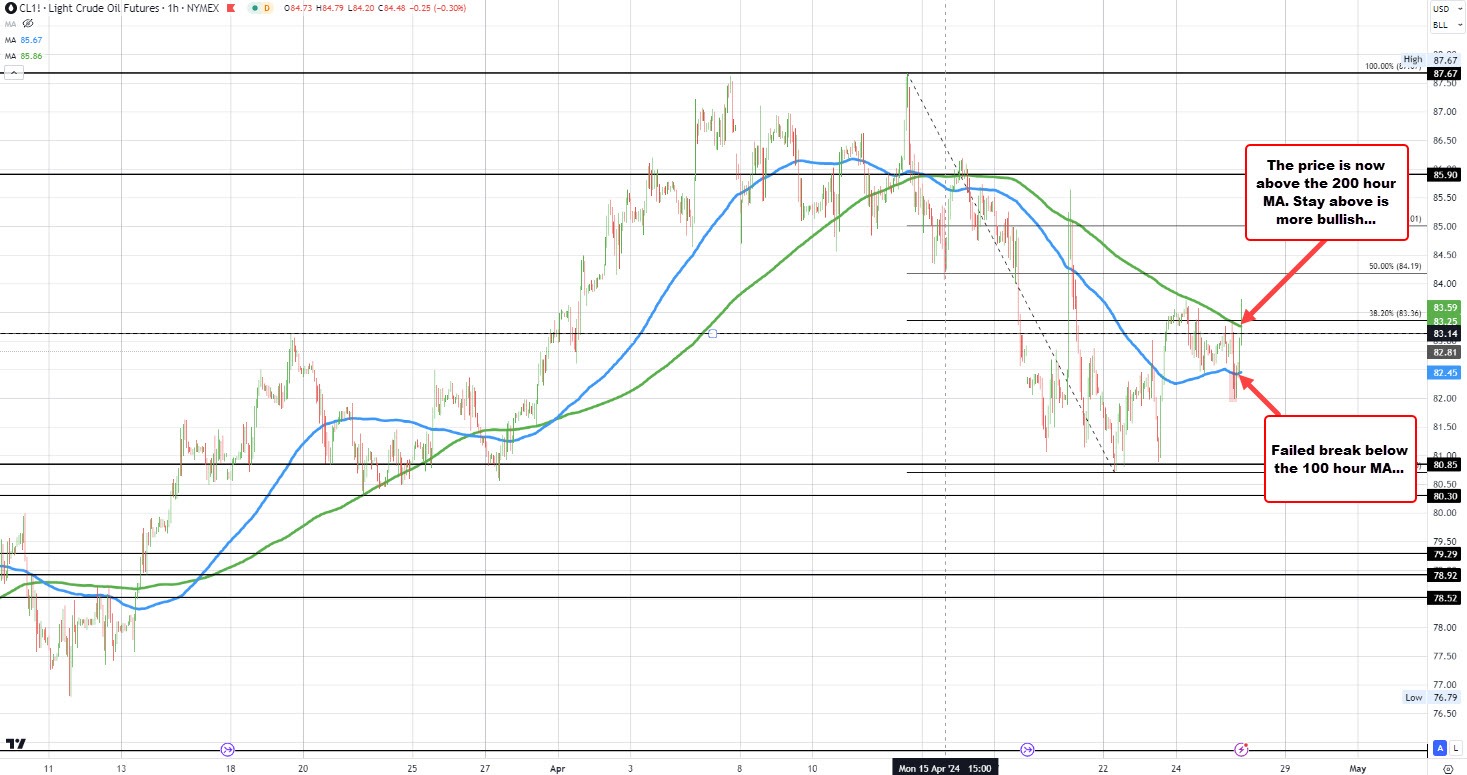Click the 78.92 horizontal line price label
Image resolution: width=1467 pixels, height=775 pixels.
tap(1444, 575)
